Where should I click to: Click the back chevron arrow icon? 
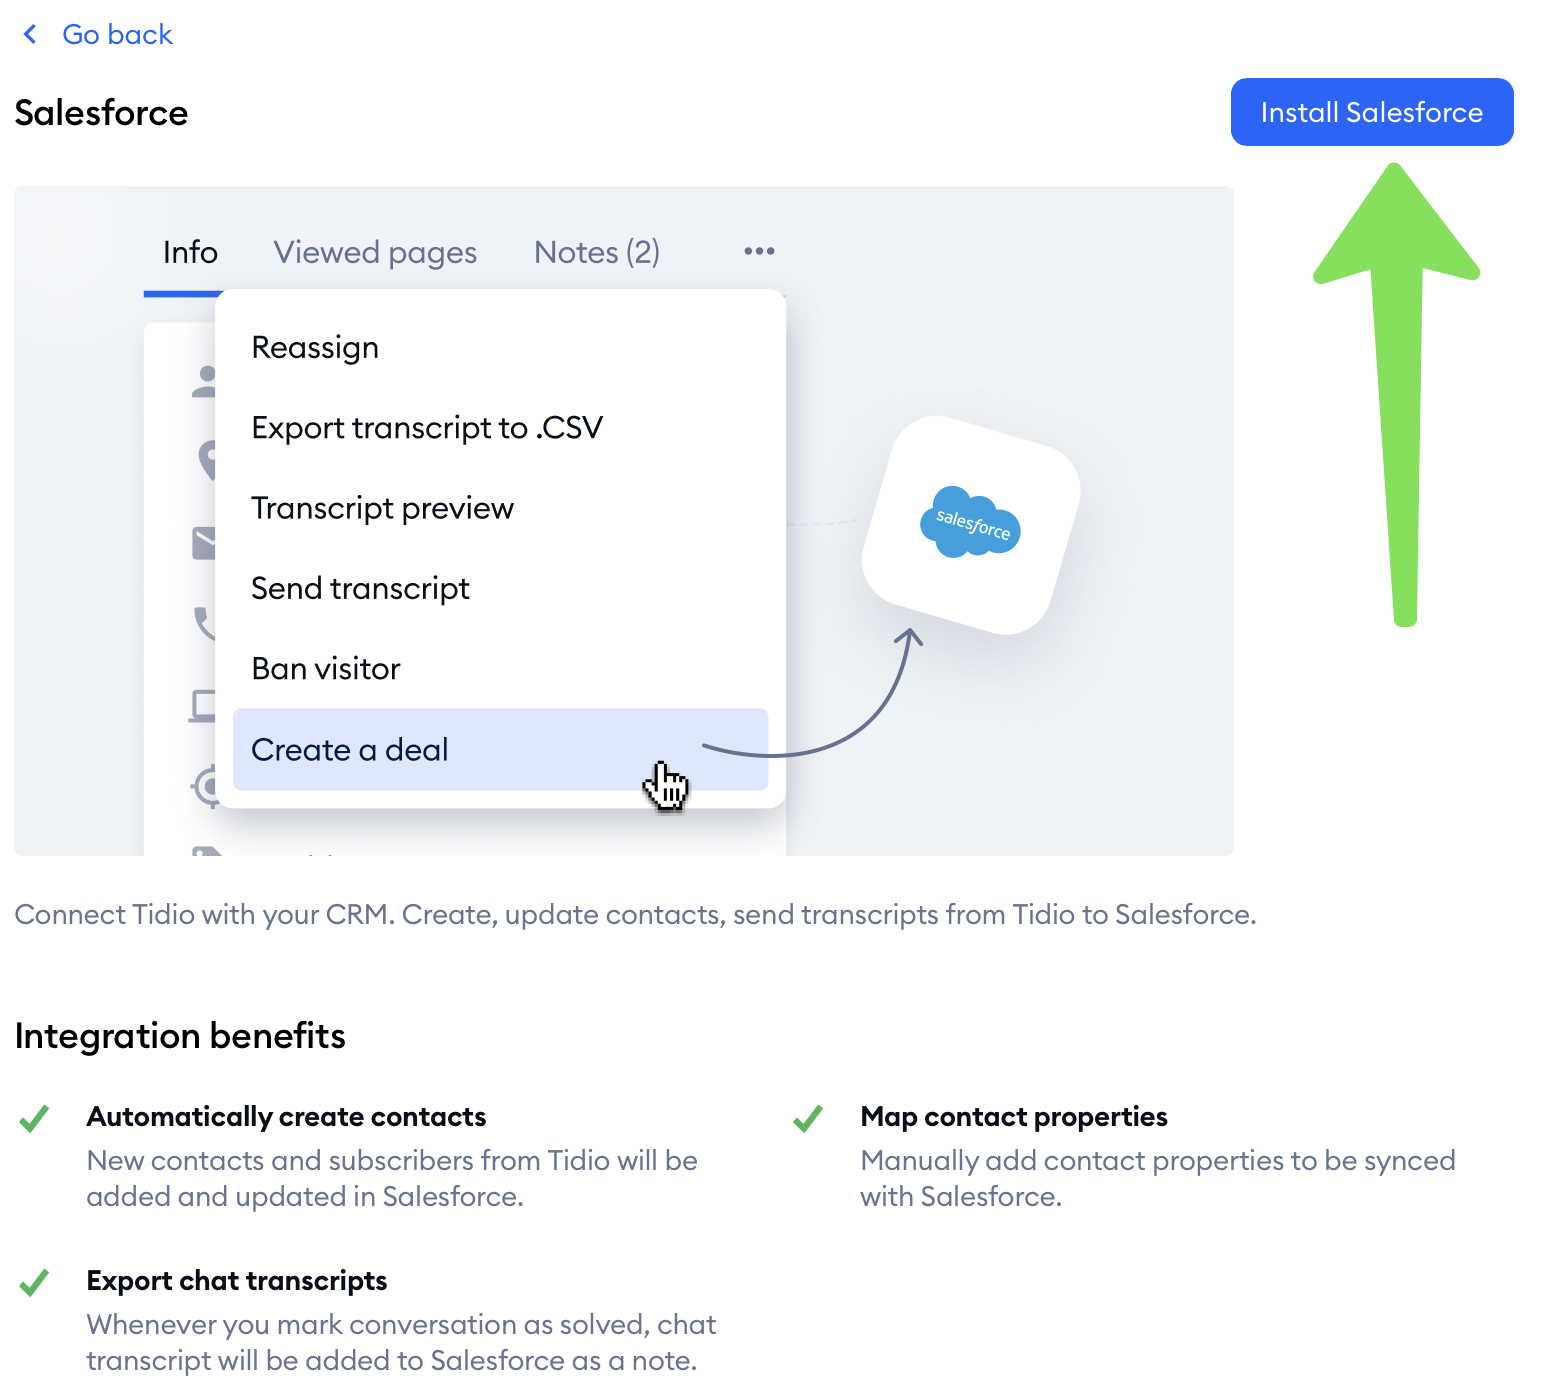click(x=30, y=35)
